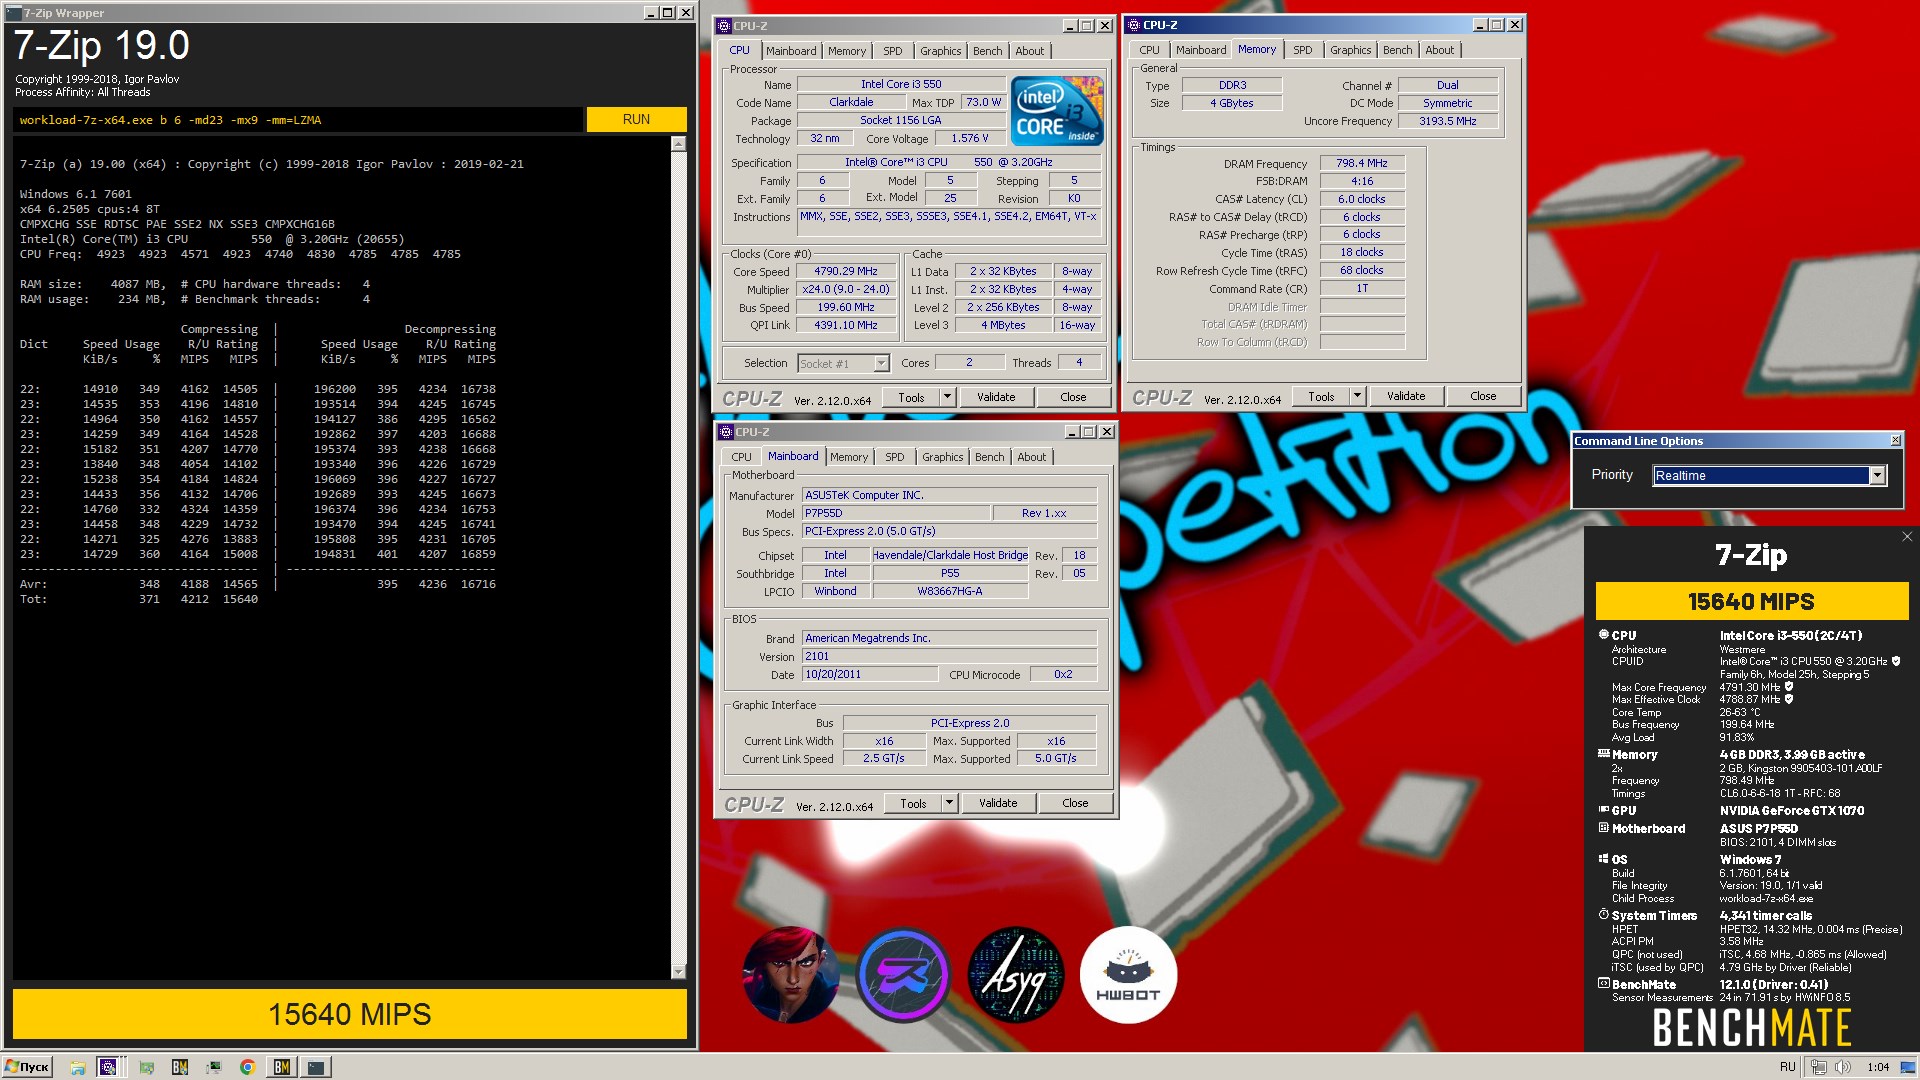Screen dimensions: 1920x1080
Task: Click the Intel Core i3 inside badge
Action: [1057, 111]
